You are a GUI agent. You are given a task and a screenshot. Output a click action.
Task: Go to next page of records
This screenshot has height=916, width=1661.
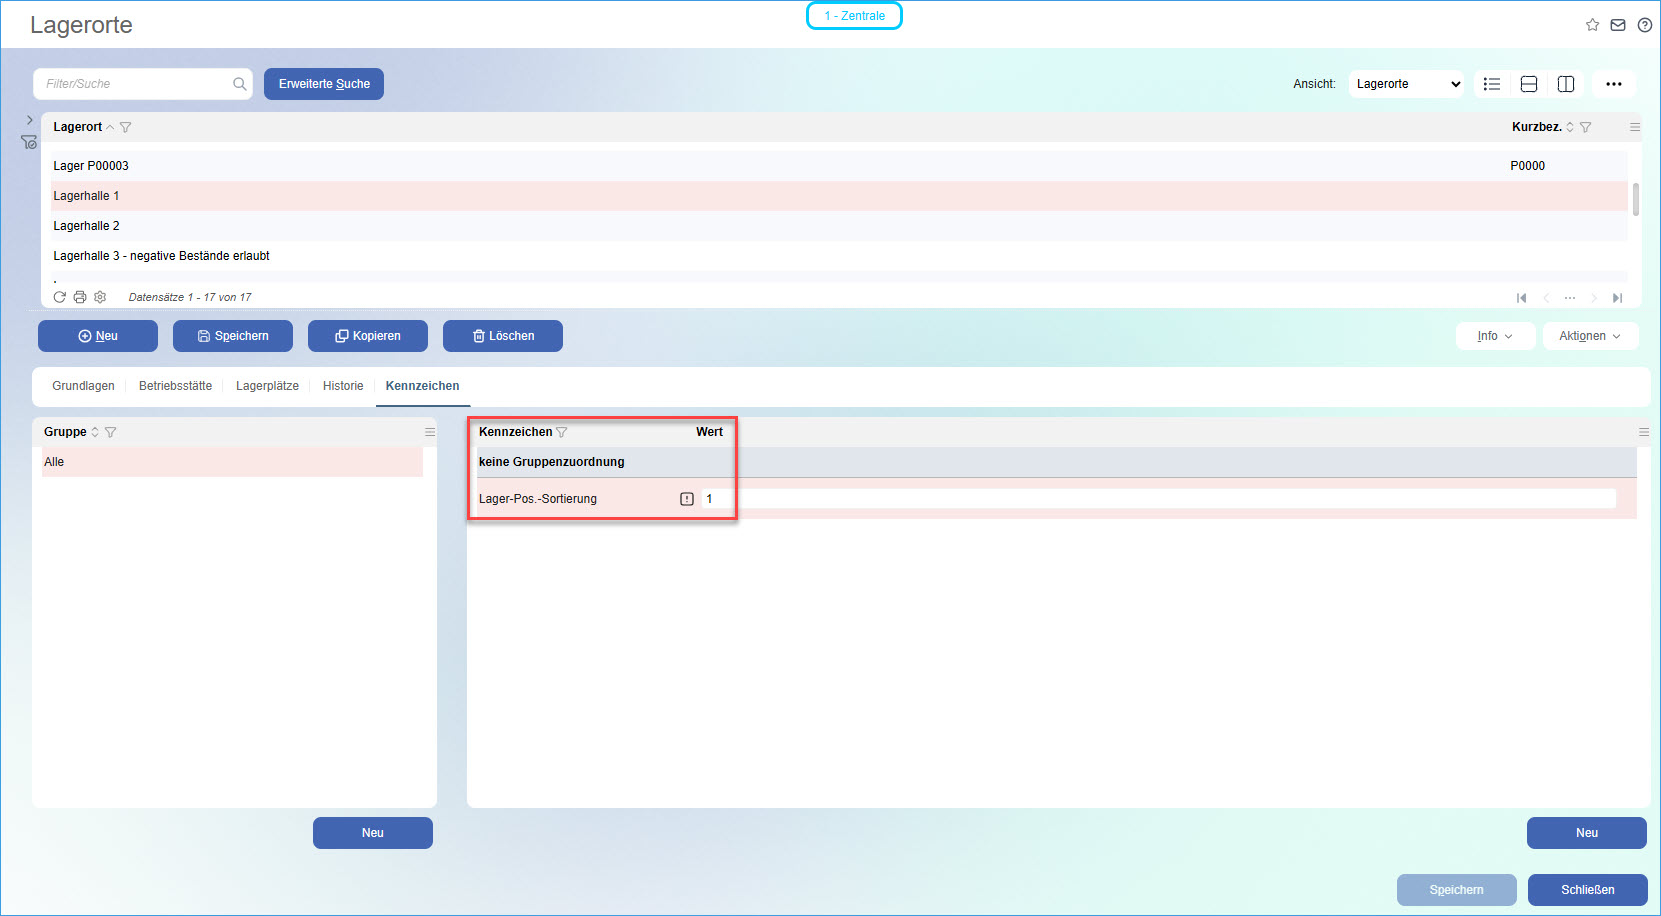pos(1594,298)
